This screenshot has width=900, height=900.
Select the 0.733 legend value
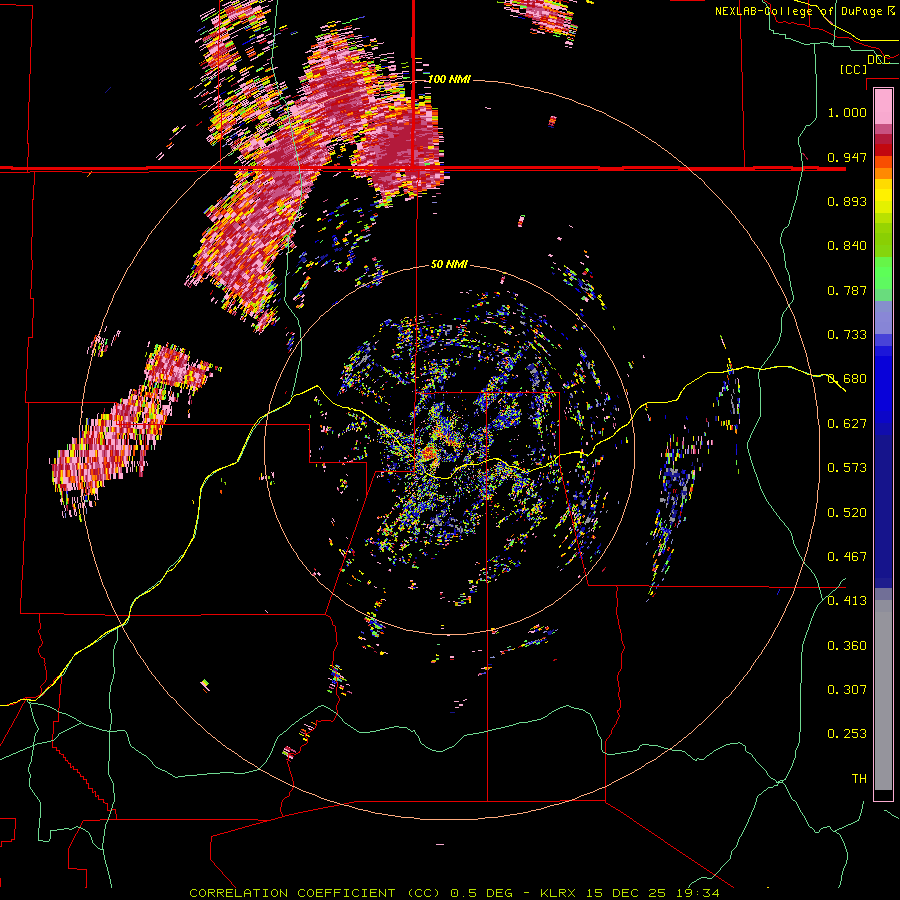point(847,335)
